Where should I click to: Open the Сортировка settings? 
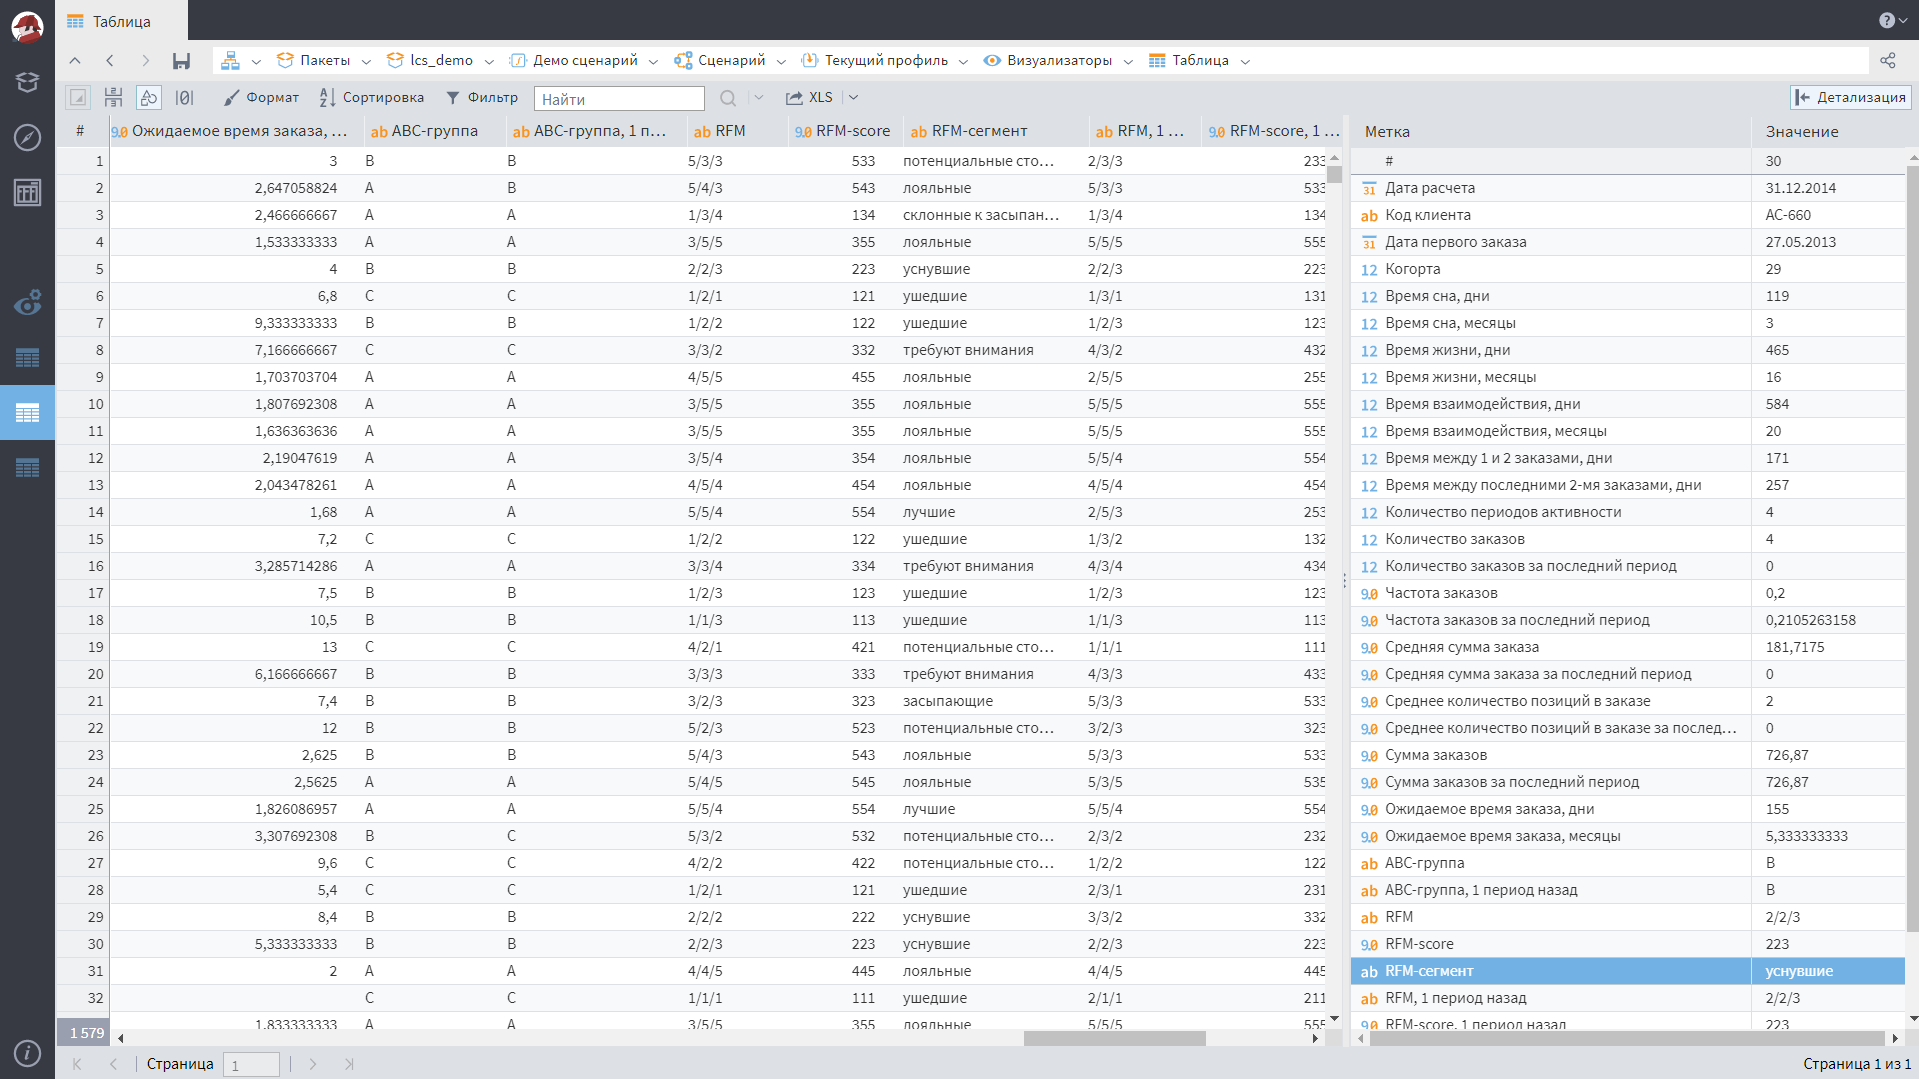click(371, 97)
